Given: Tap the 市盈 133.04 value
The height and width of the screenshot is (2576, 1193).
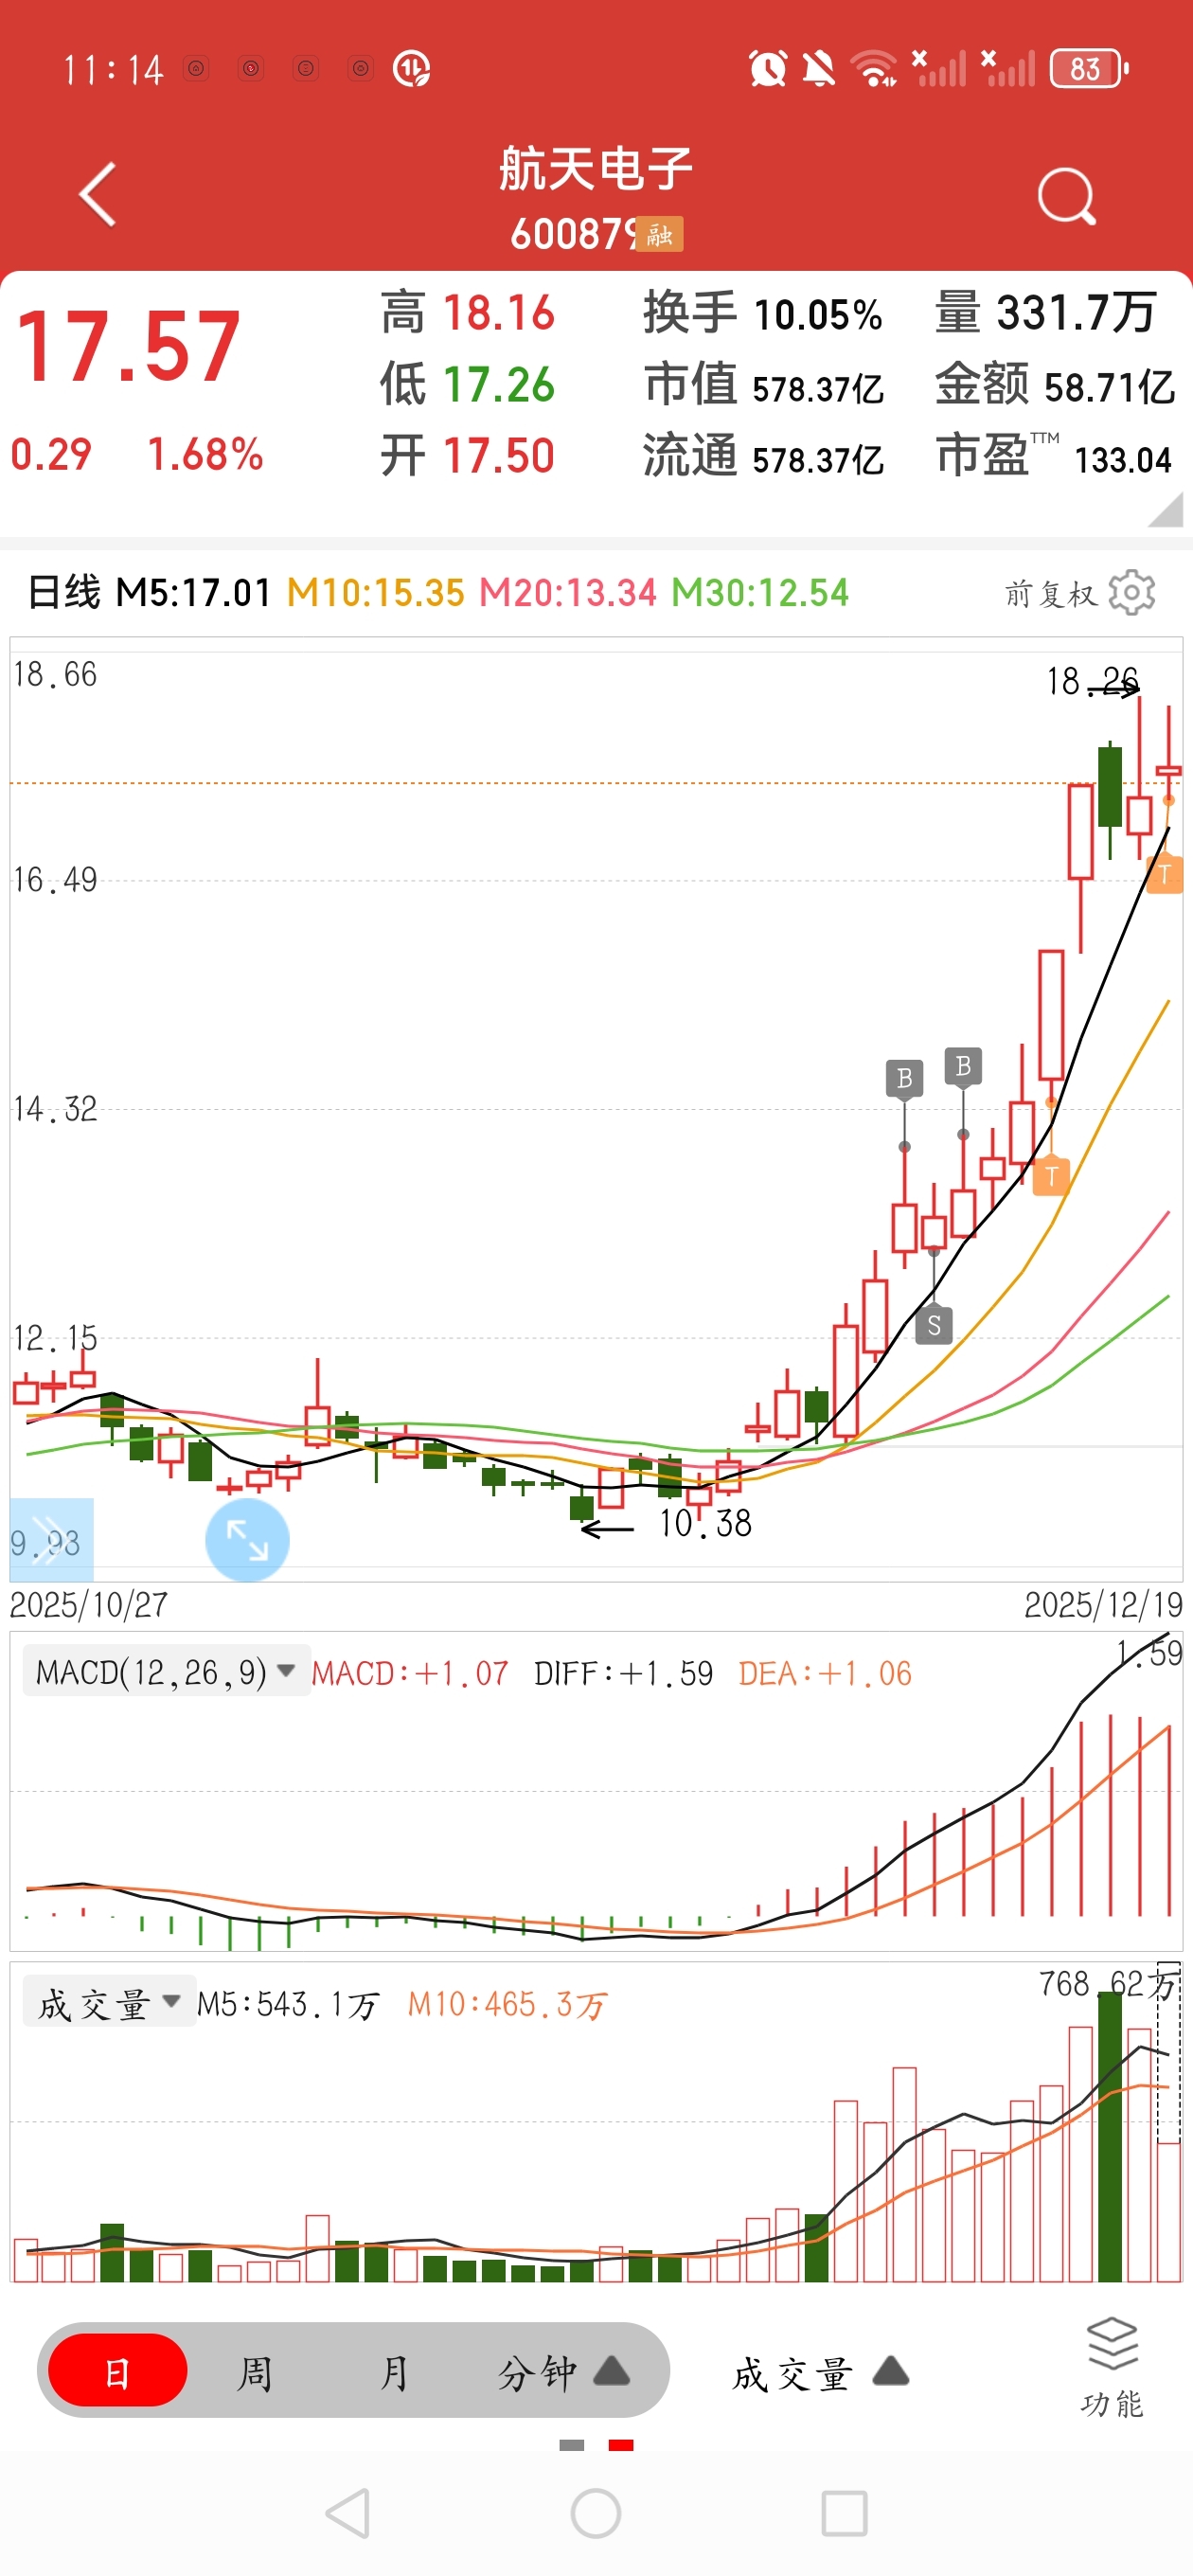Looking at the screenshot, I should click(x=1122, y=460).
